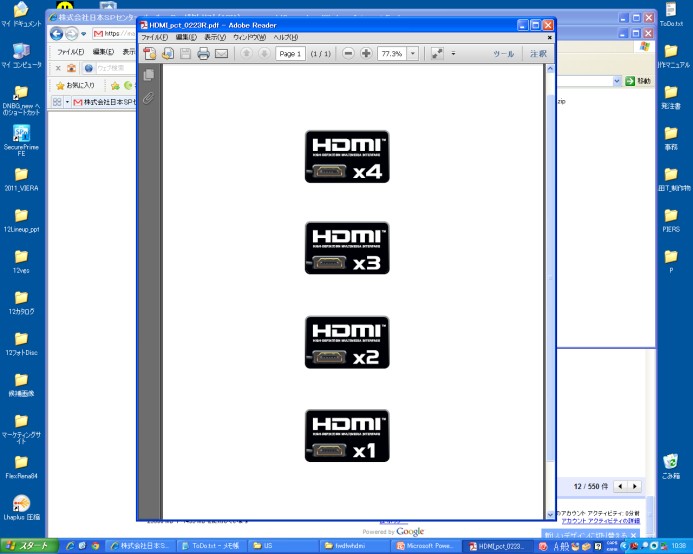Screen dimensions: 693x554
Task: Zoom in with the plus button
Action: click(x=366, y=53)
